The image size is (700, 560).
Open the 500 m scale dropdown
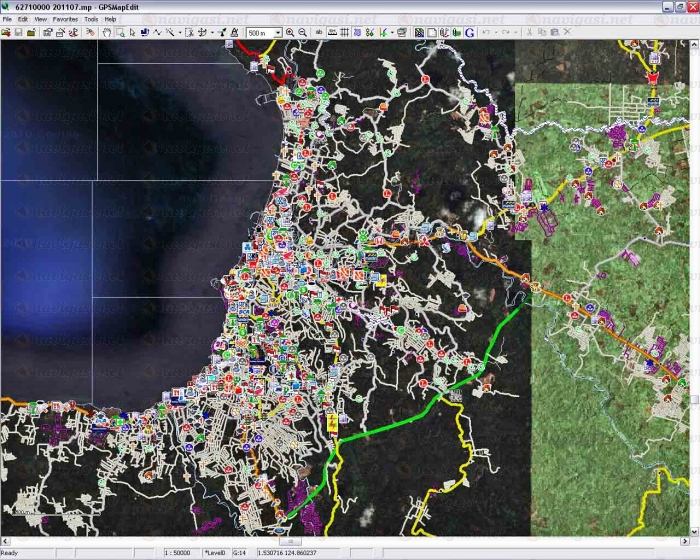click(x=277, y=32)
